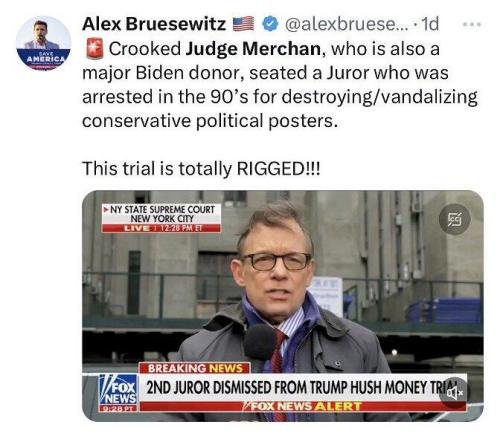Click the LIVE 12:28 PM ET indicator
Viewport: 500px width, 436px height.
coord(161,228)
